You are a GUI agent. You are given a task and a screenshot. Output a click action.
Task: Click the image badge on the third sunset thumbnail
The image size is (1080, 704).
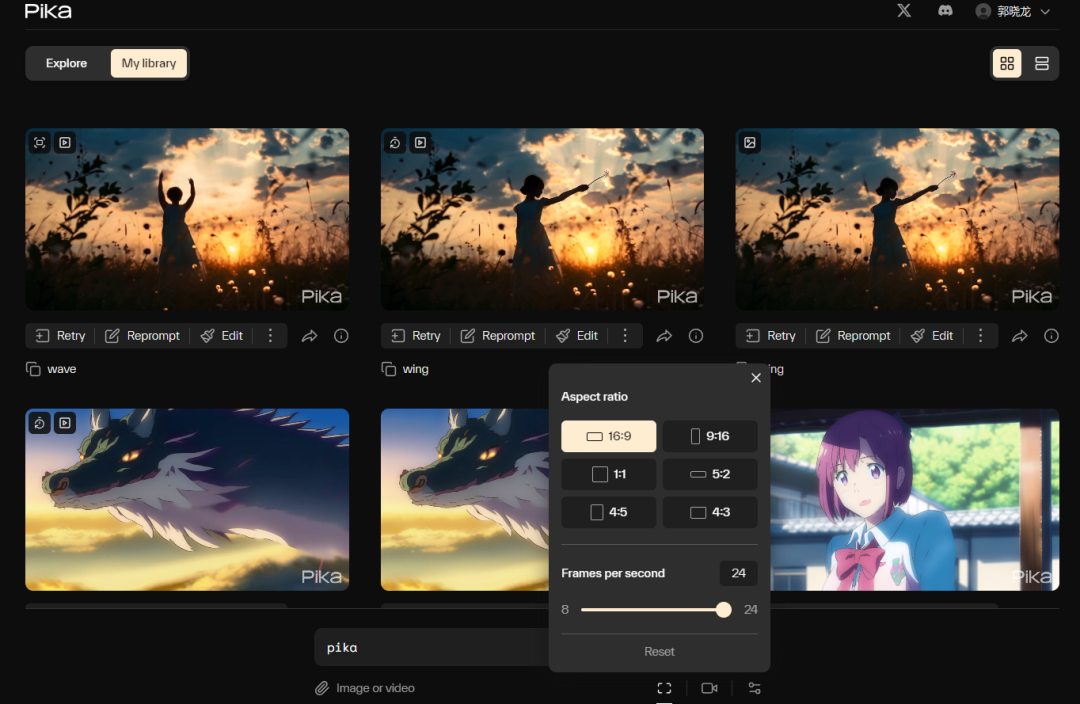coord(749,143)
